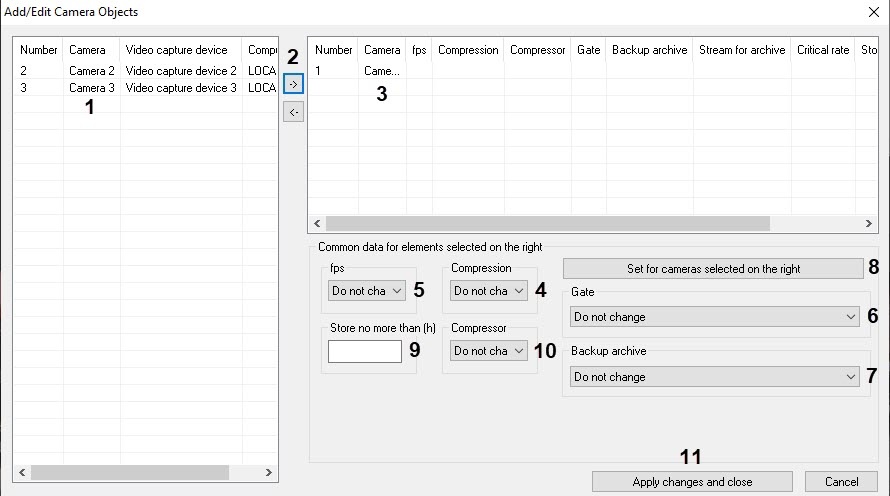Select Camera 2 row in left list
Viewport: 890px width, 496px height.
click(92, 71)
